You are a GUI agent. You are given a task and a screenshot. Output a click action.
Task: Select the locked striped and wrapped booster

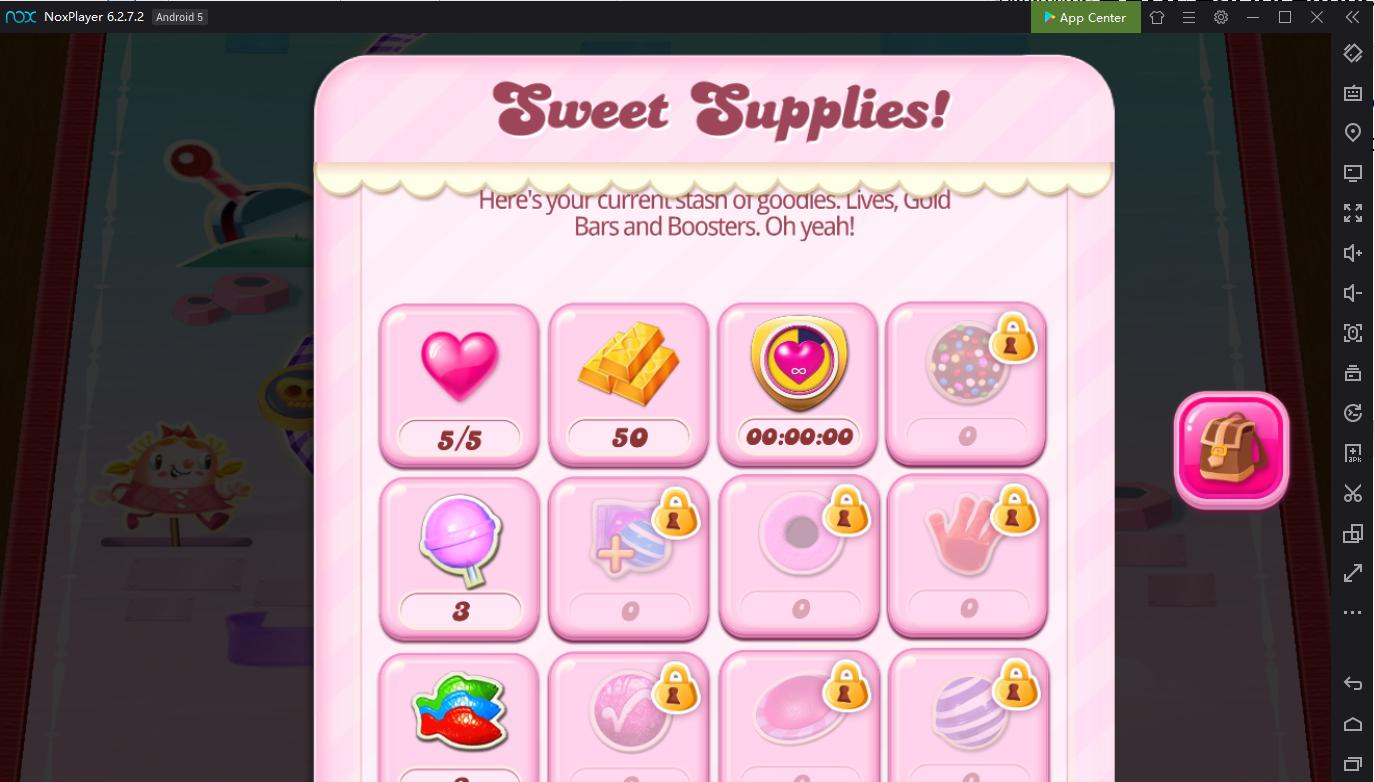[x=628, y=559]
